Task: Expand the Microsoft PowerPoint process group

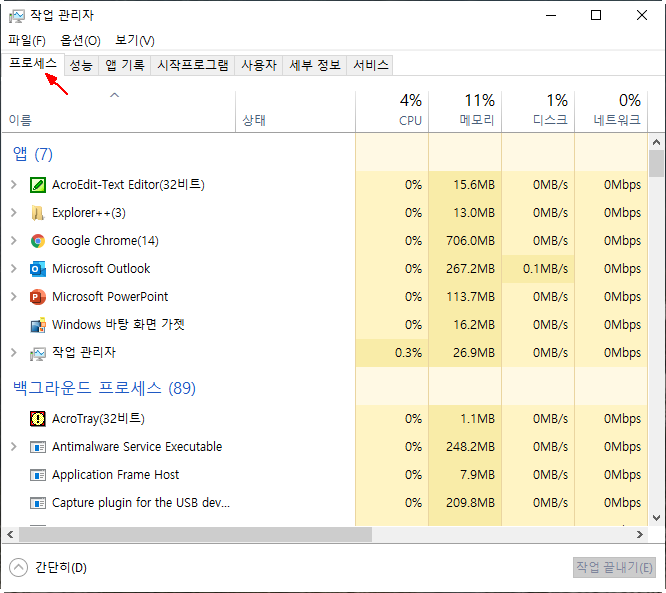Action: 14,296
